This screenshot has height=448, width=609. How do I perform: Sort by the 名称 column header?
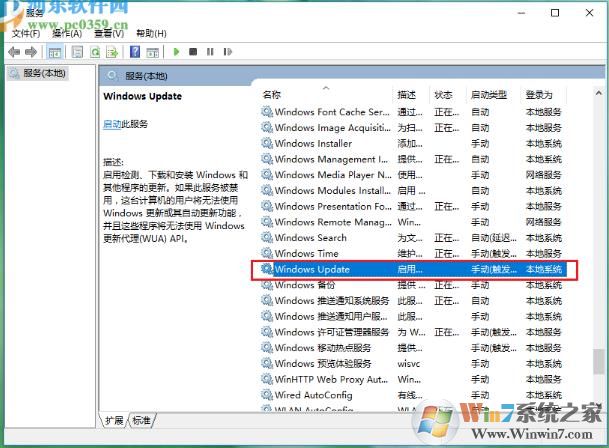[271, 95]
